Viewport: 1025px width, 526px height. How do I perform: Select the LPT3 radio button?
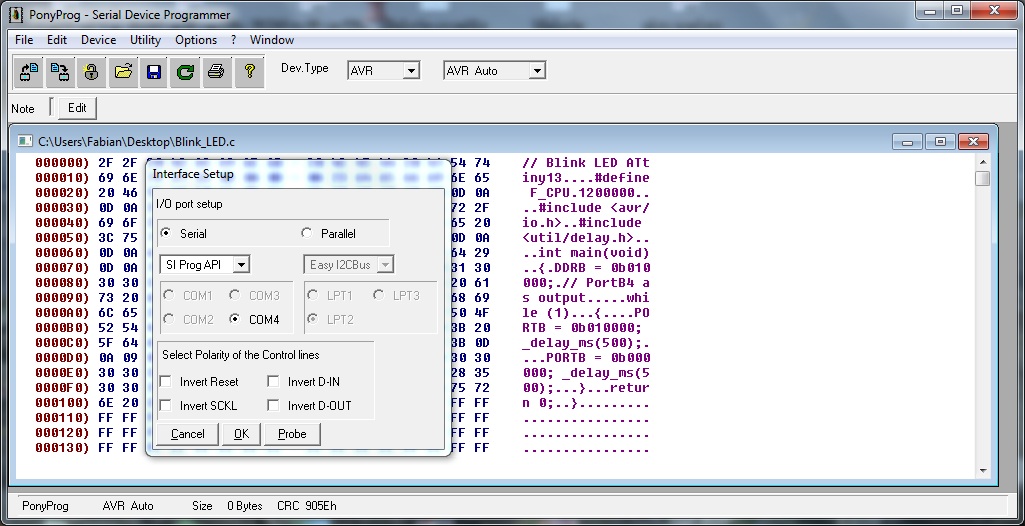(378, 295)
